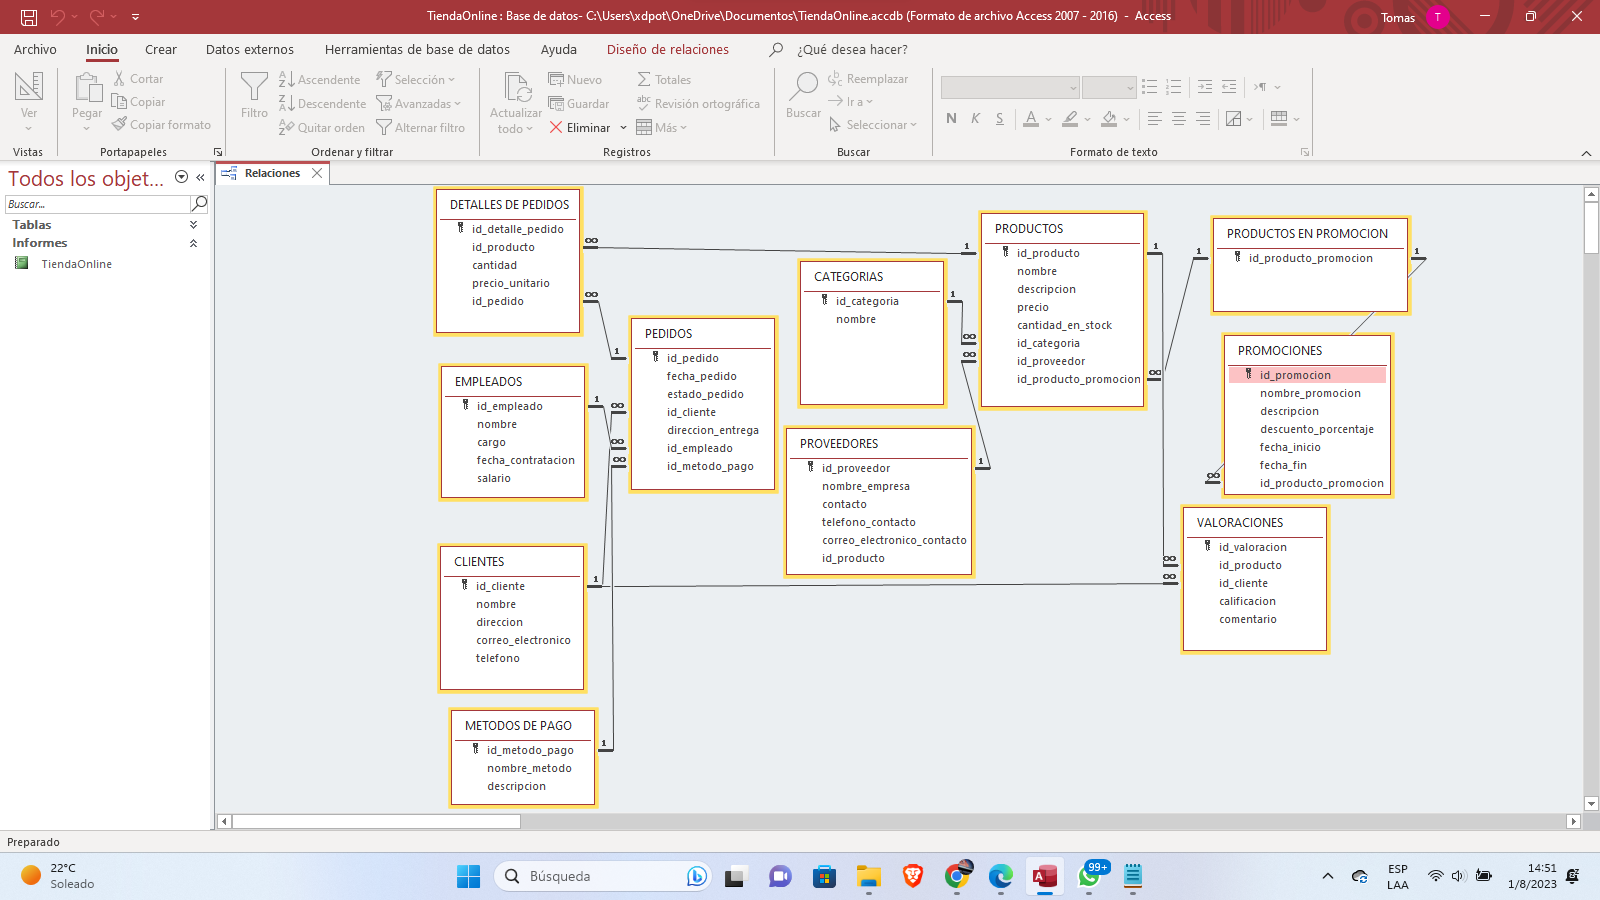
Task: Click the Eliminar delete icon
Action: pos(556,128)
